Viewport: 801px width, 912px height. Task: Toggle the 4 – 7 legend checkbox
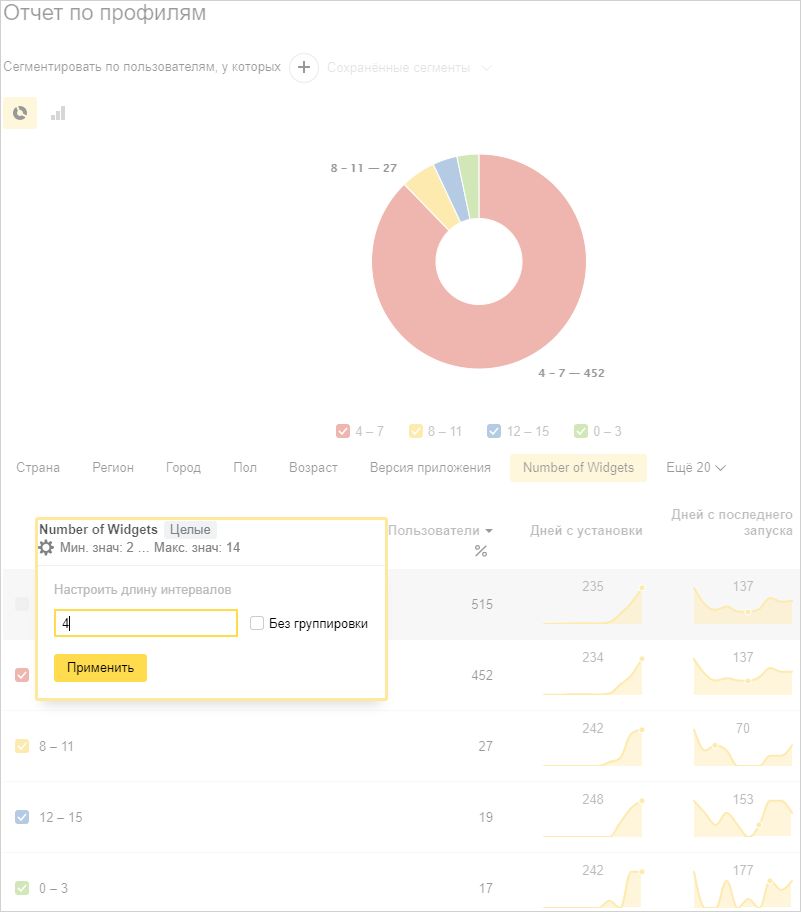(x=343, y=431)
